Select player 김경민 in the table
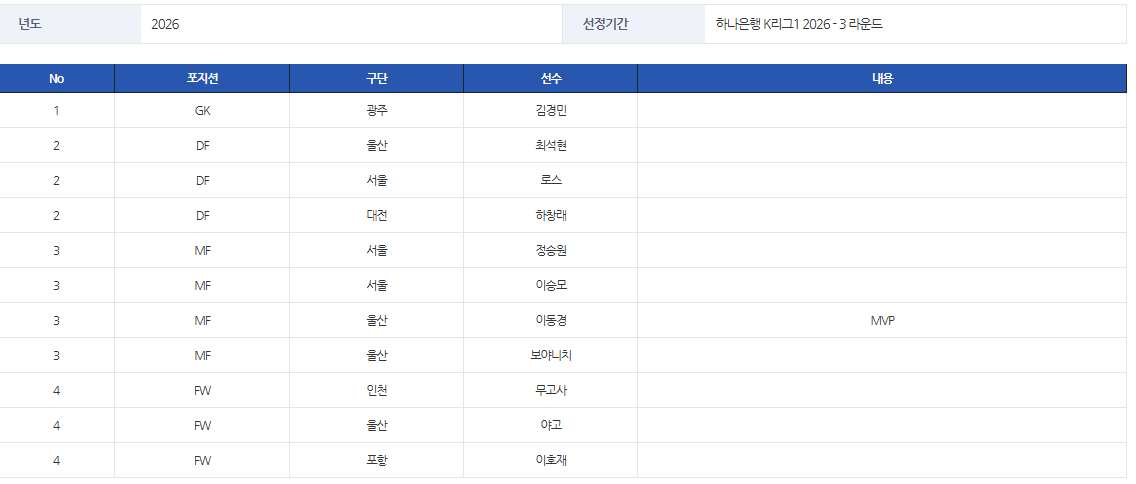This screenshot has width=1136, height=484. point(551,111)
